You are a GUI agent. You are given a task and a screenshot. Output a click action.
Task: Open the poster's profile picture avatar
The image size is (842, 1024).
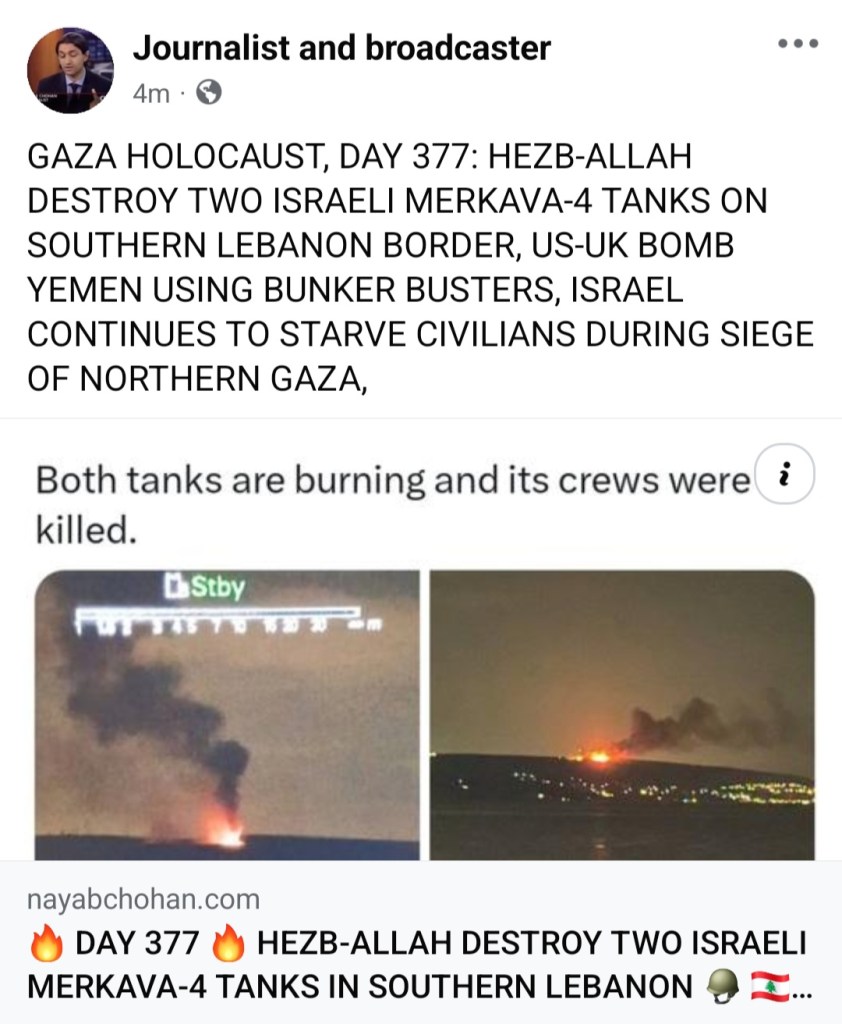pos(70,70)
